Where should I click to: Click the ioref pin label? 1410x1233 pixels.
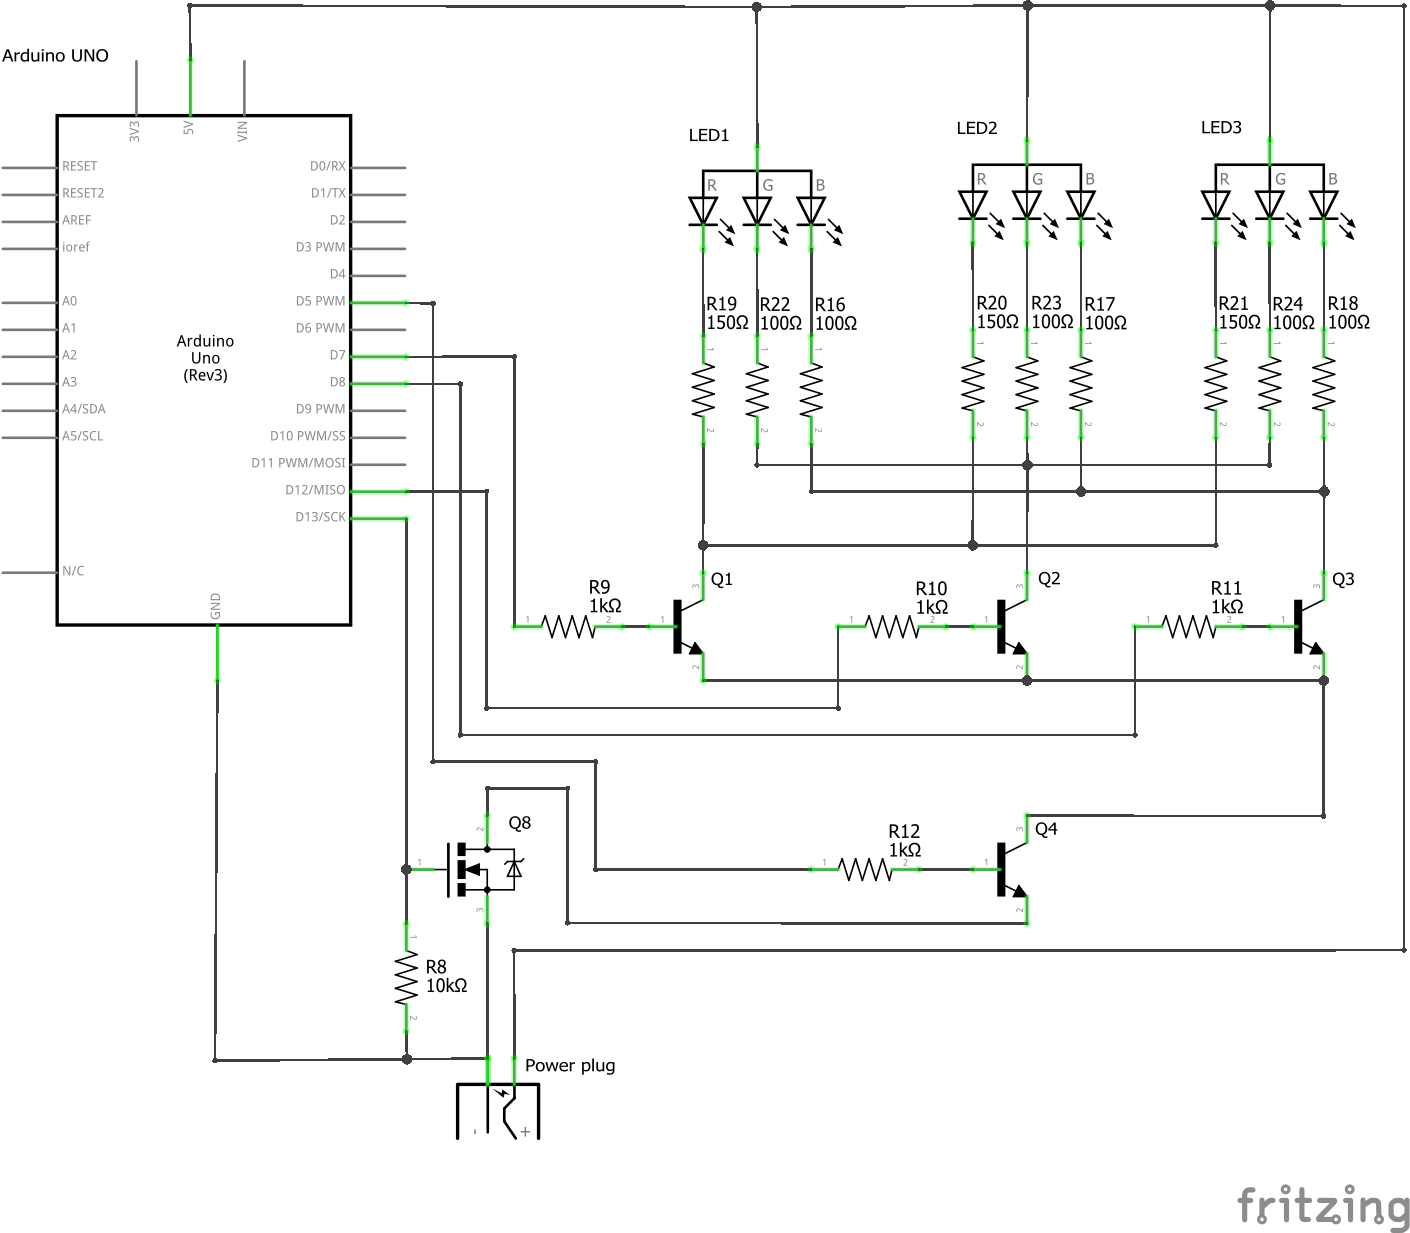point(76,247)
